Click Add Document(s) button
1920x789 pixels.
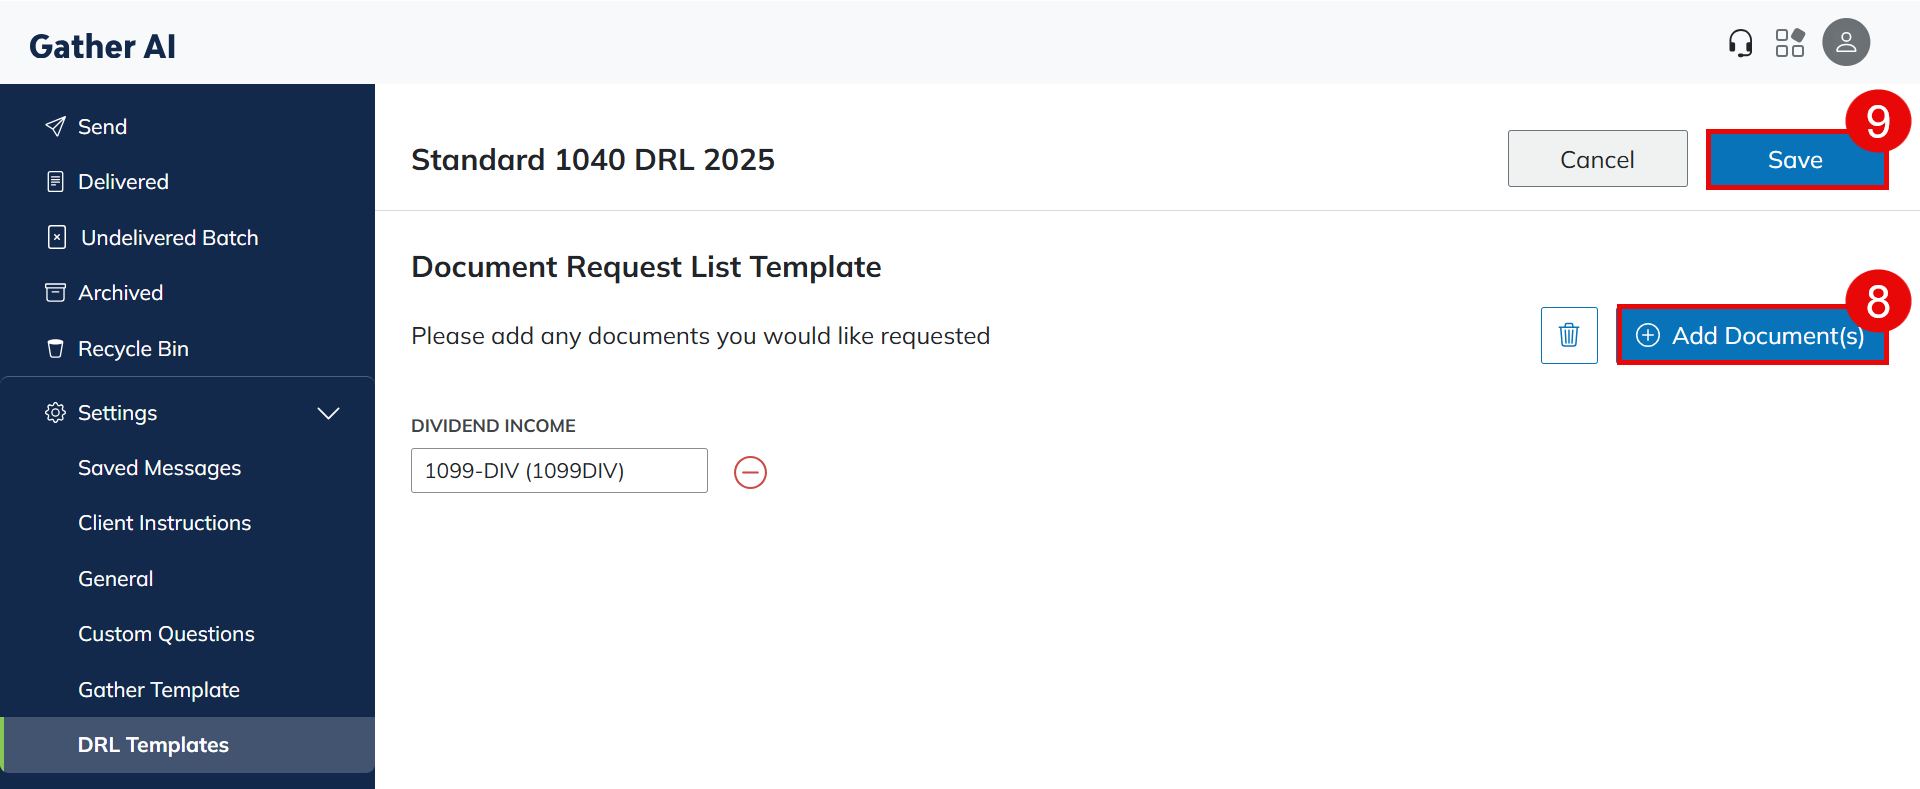coord(1751,336)
